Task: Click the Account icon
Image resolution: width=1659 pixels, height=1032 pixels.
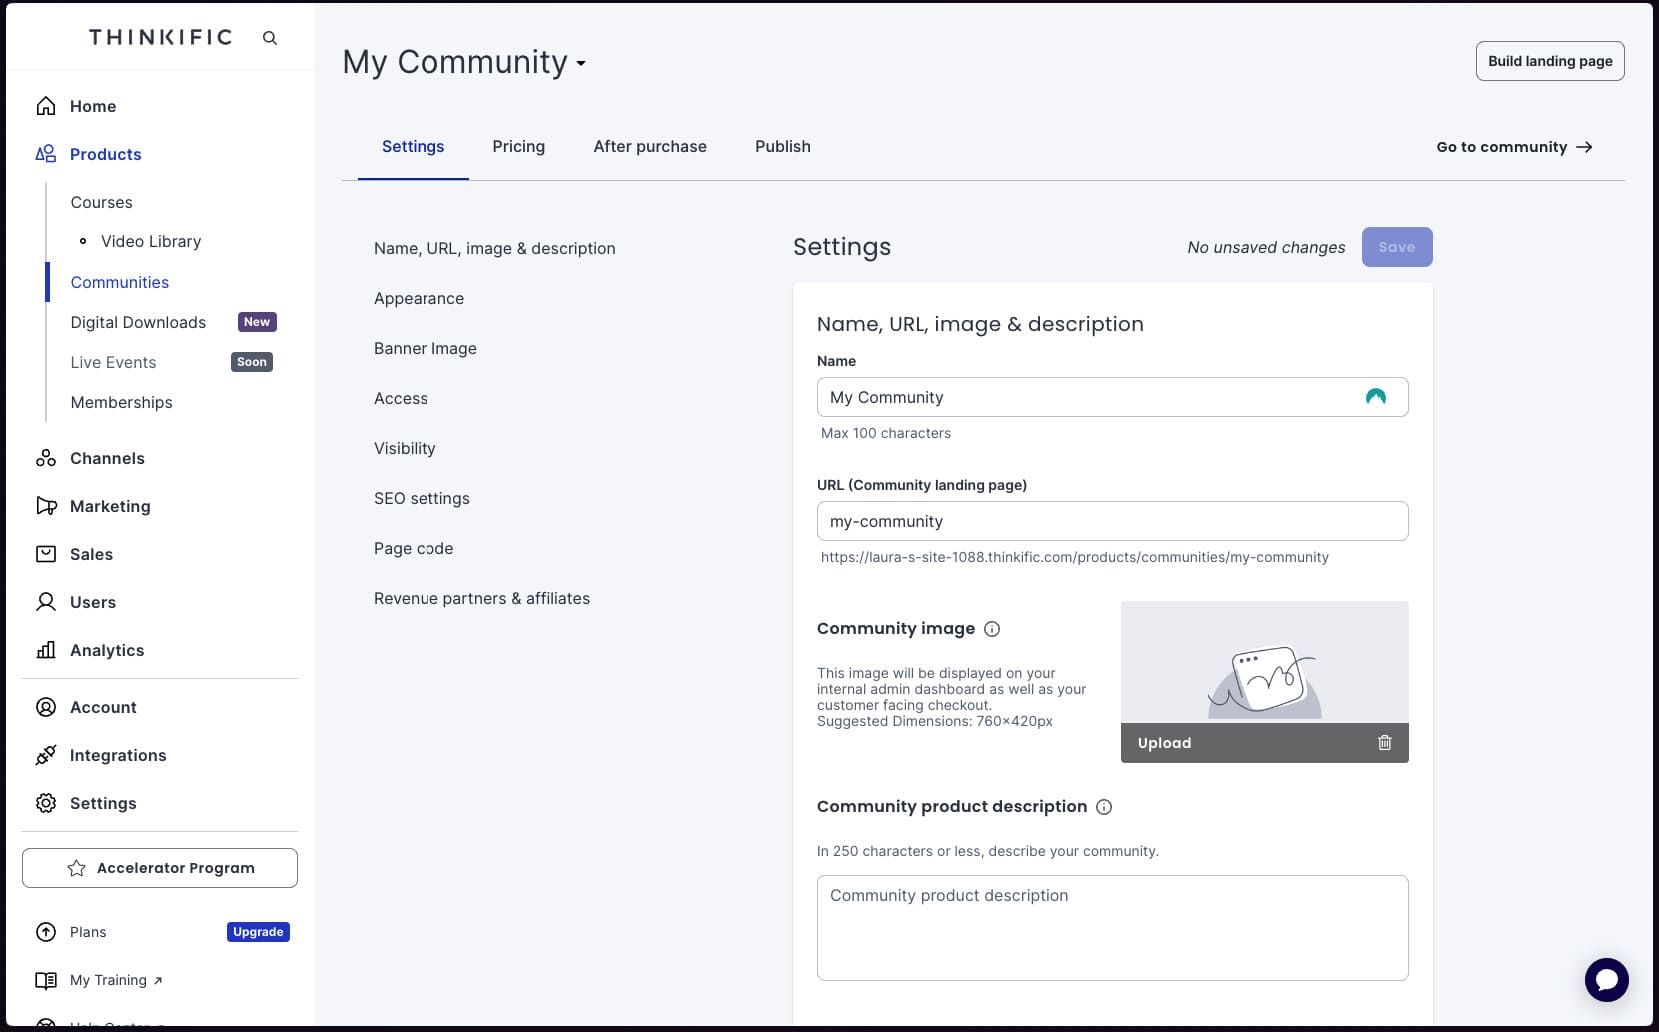Action: [x=45, y=707]
